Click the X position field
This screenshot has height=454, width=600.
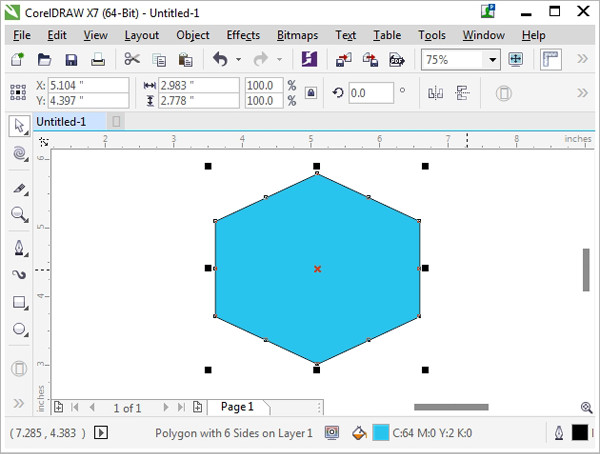point(89,85)
